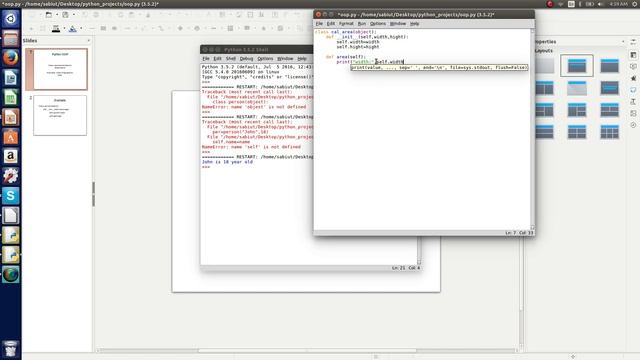640x360 pixels.
Task: Choose the Title, Content layout
Action: 609,66
